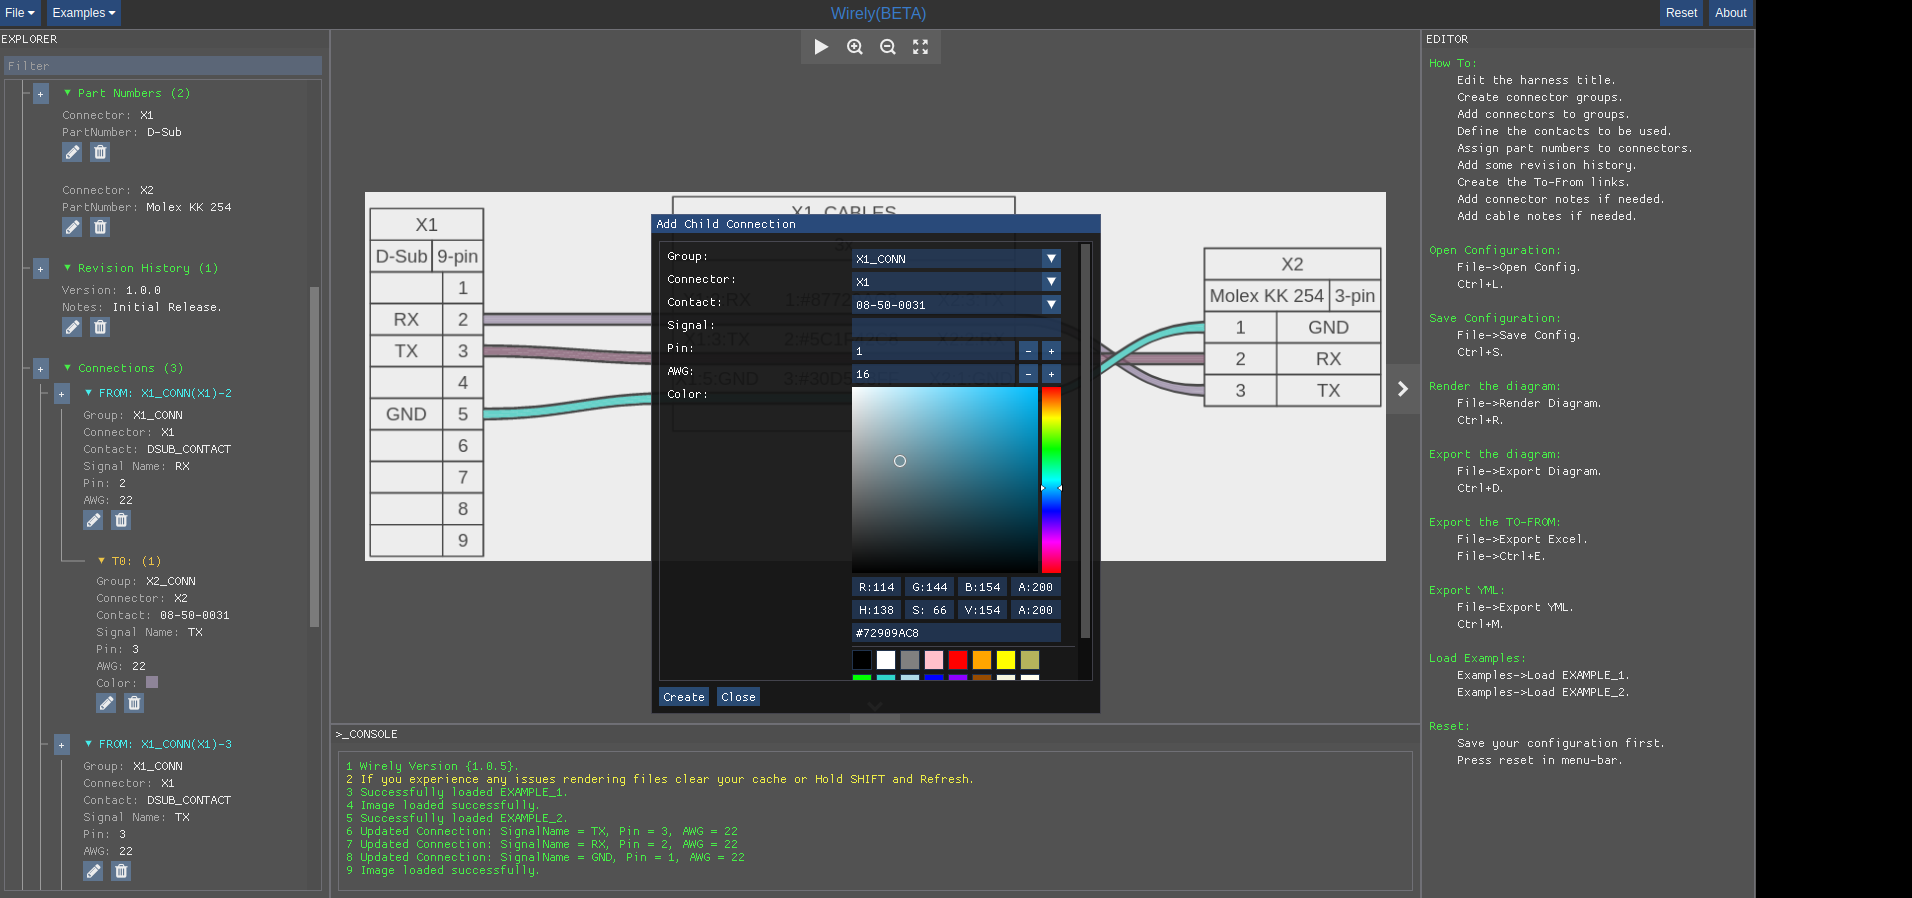
Task: Click Close in Add Child Connection dialog
Action: pos(738,697)
